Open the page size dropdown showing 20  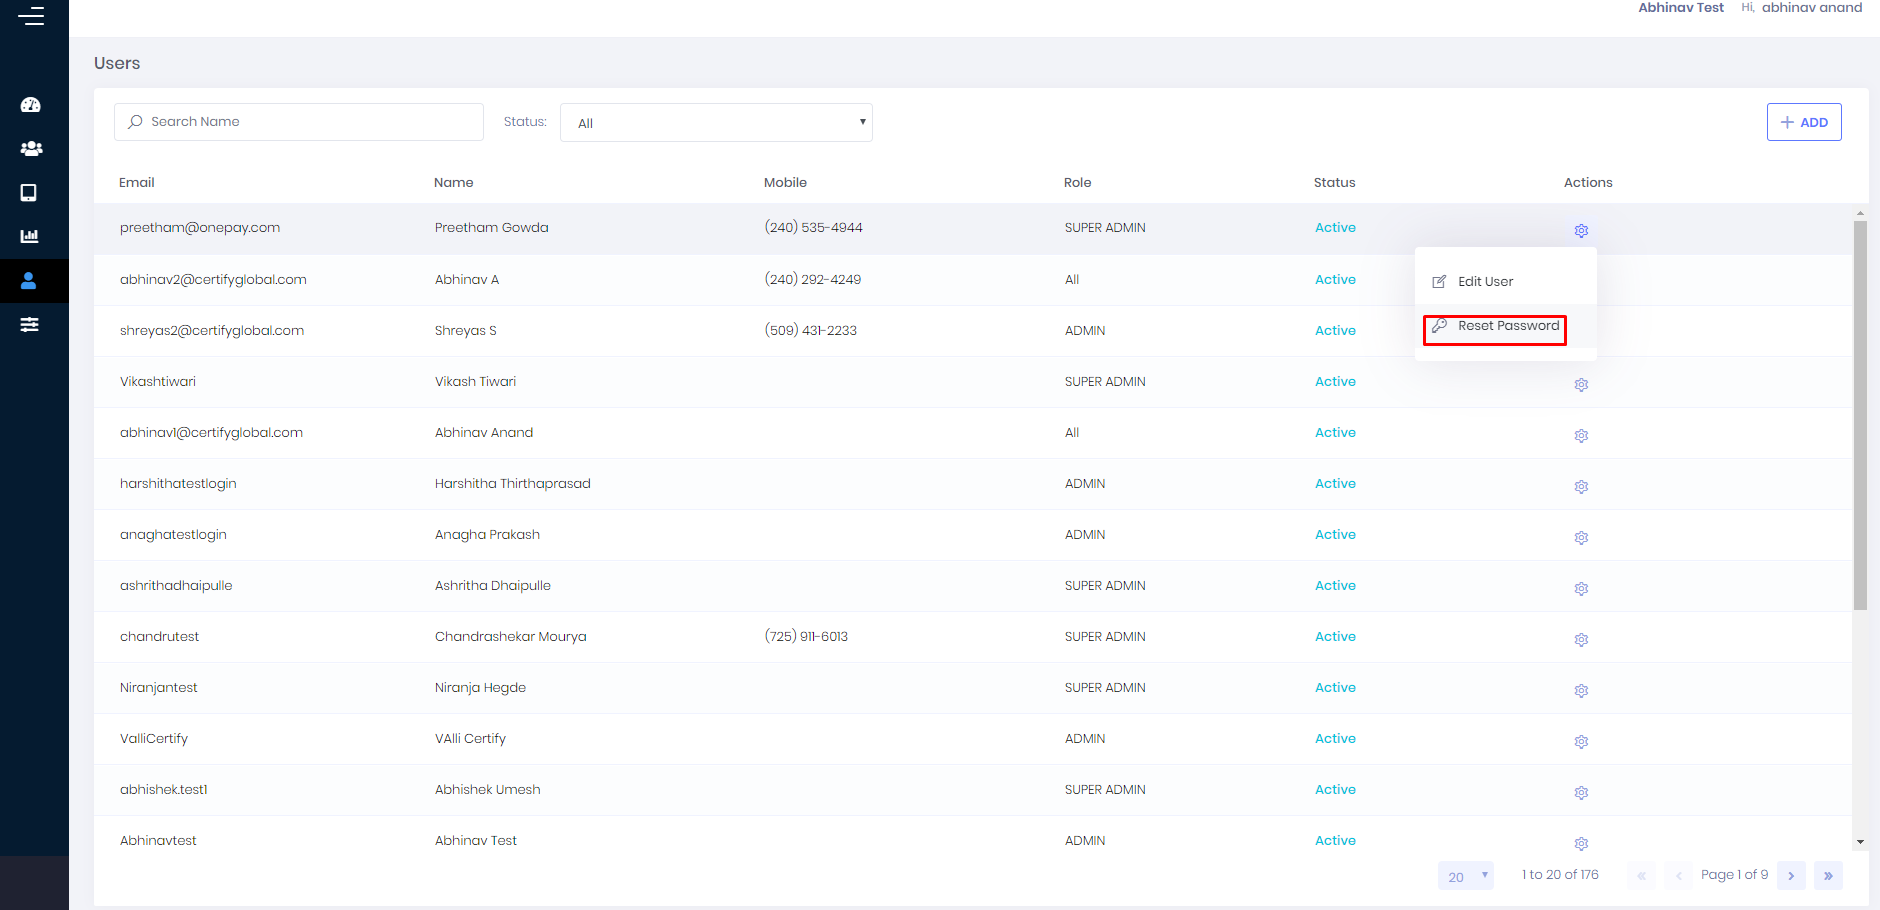pos(1465,876)
